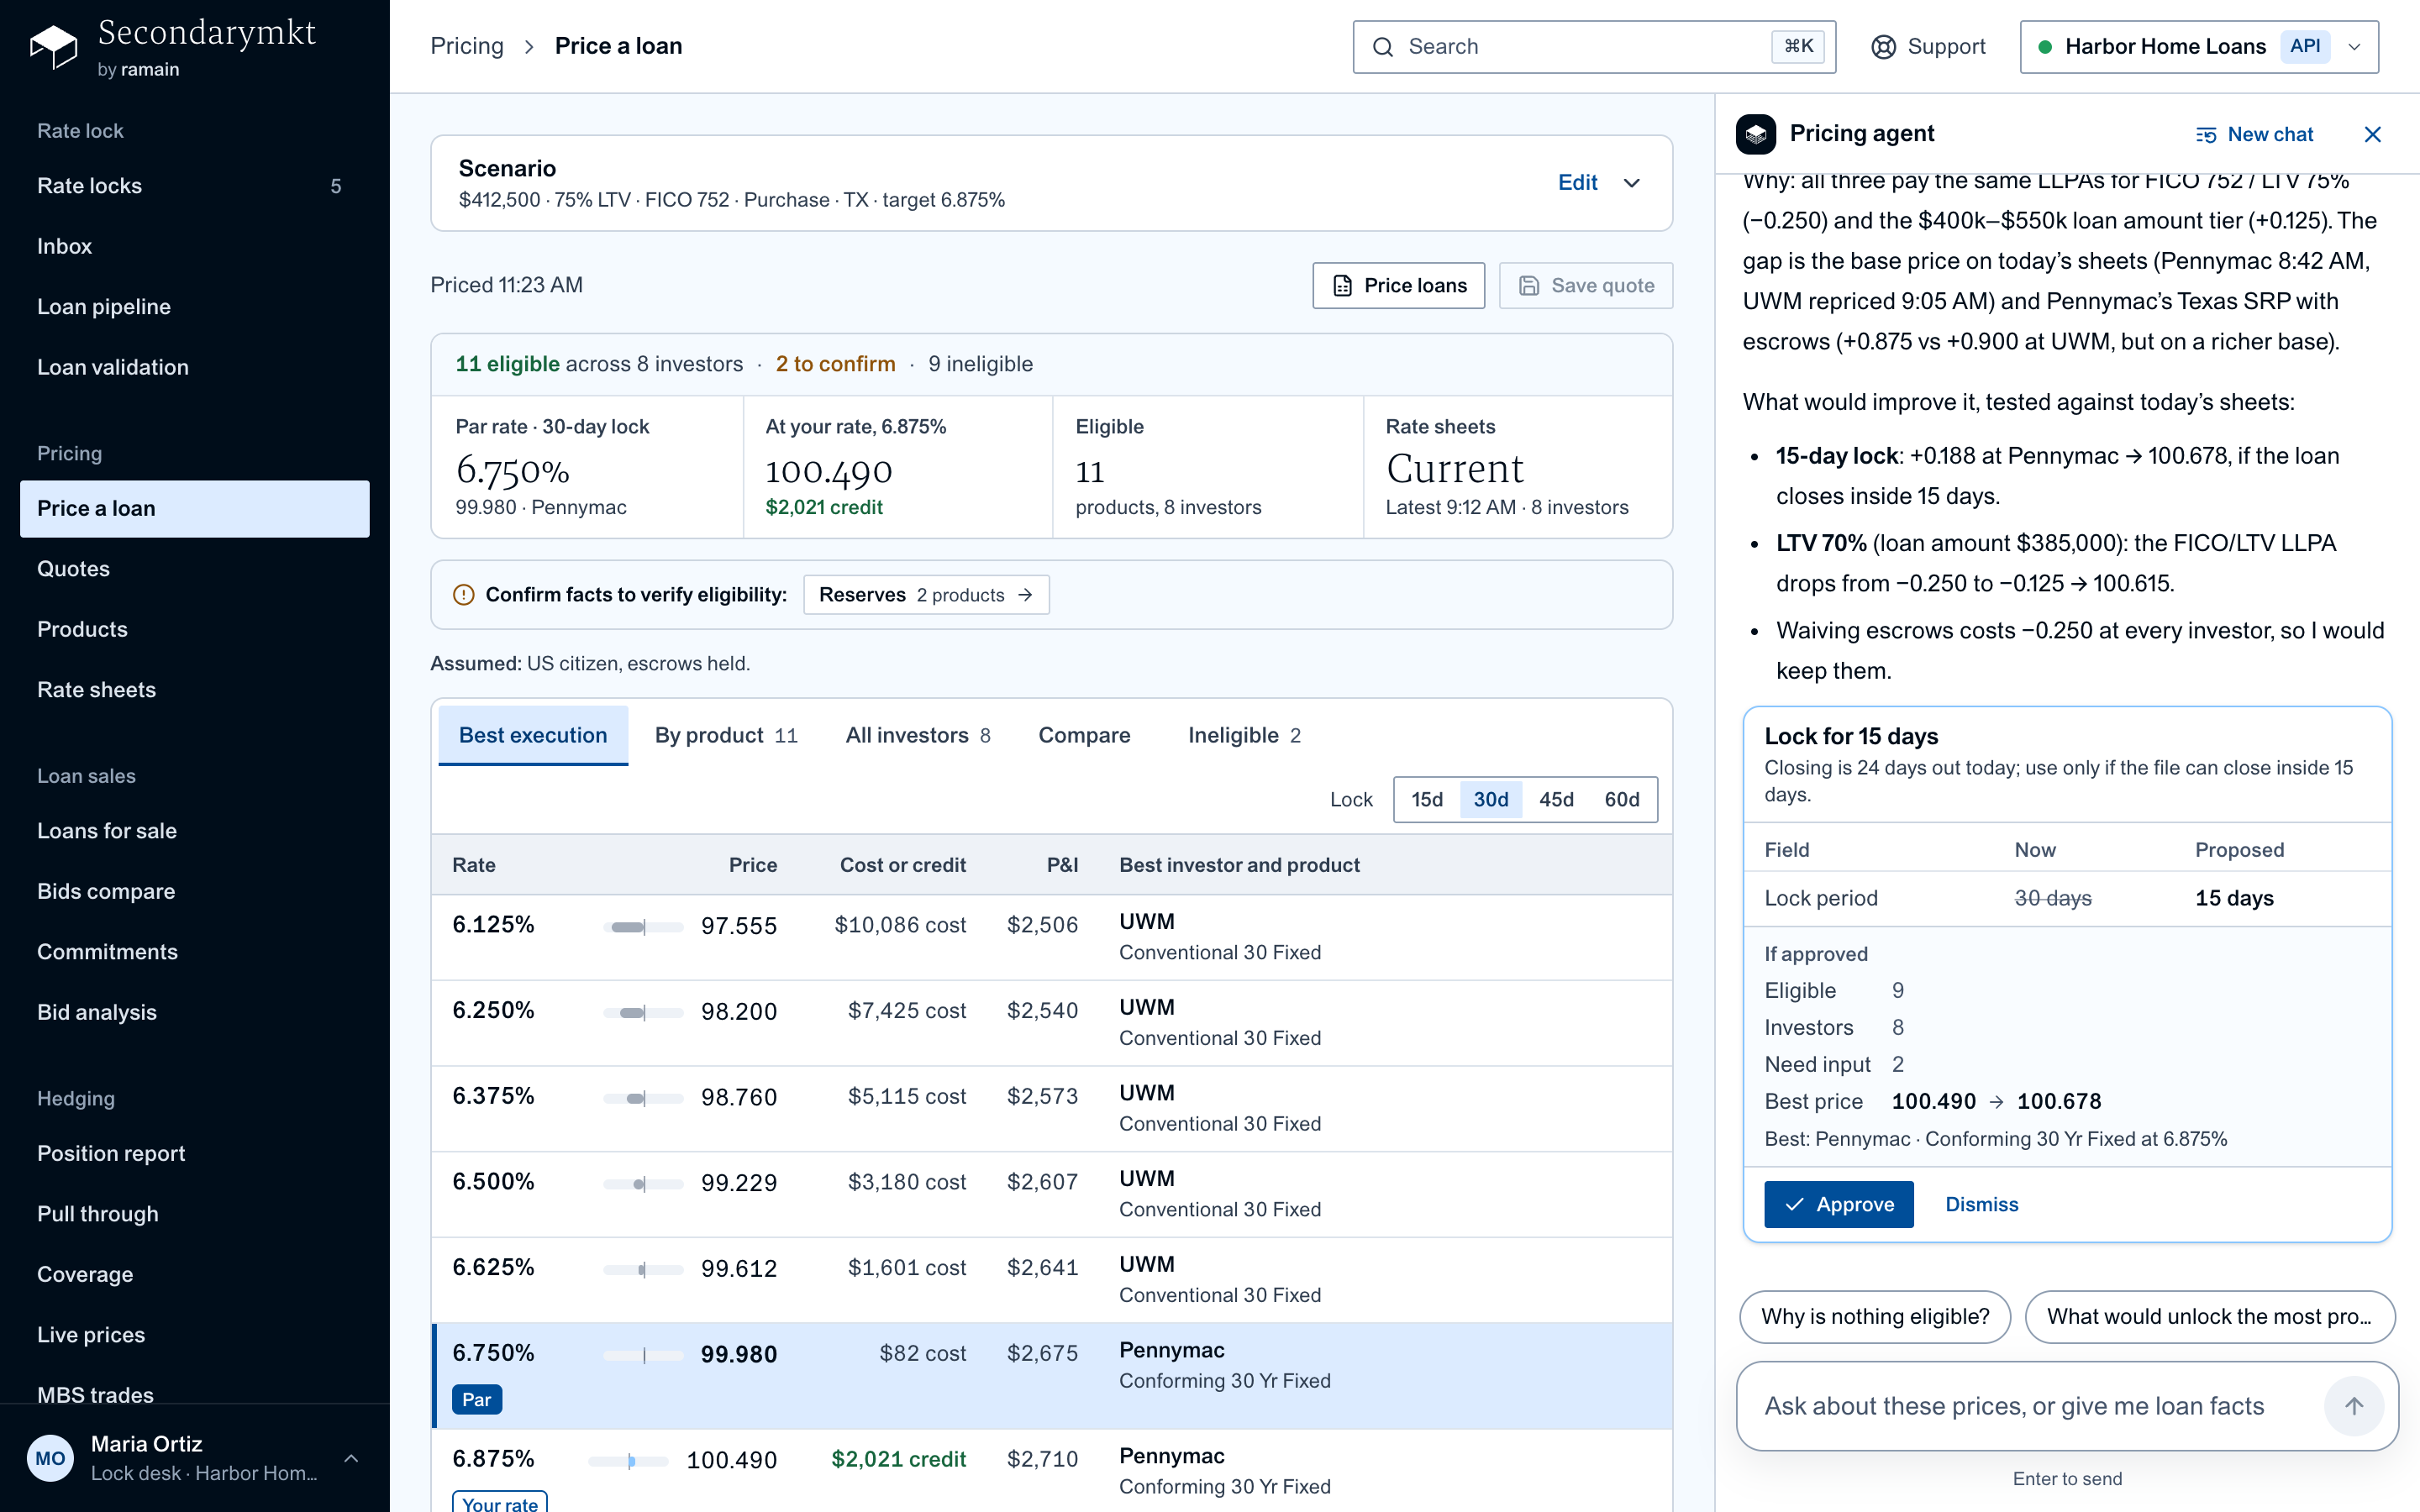This screenshot has height=1512, width=2420.
Task: Select the 45d lock period
Action: click(x=1556, y=799)
